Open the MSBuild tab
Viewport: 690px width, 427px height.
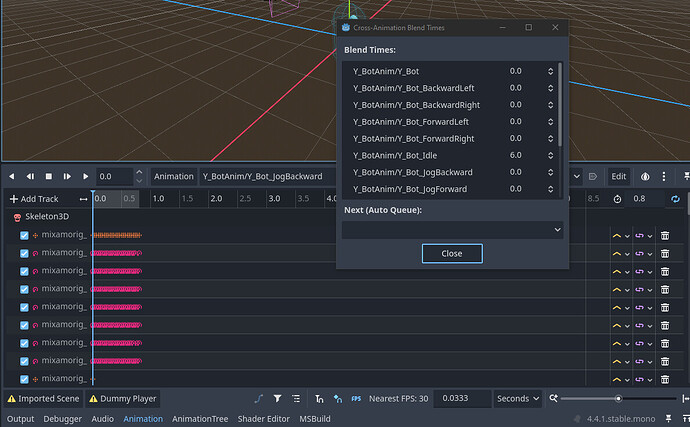click(x=315, y=419)
